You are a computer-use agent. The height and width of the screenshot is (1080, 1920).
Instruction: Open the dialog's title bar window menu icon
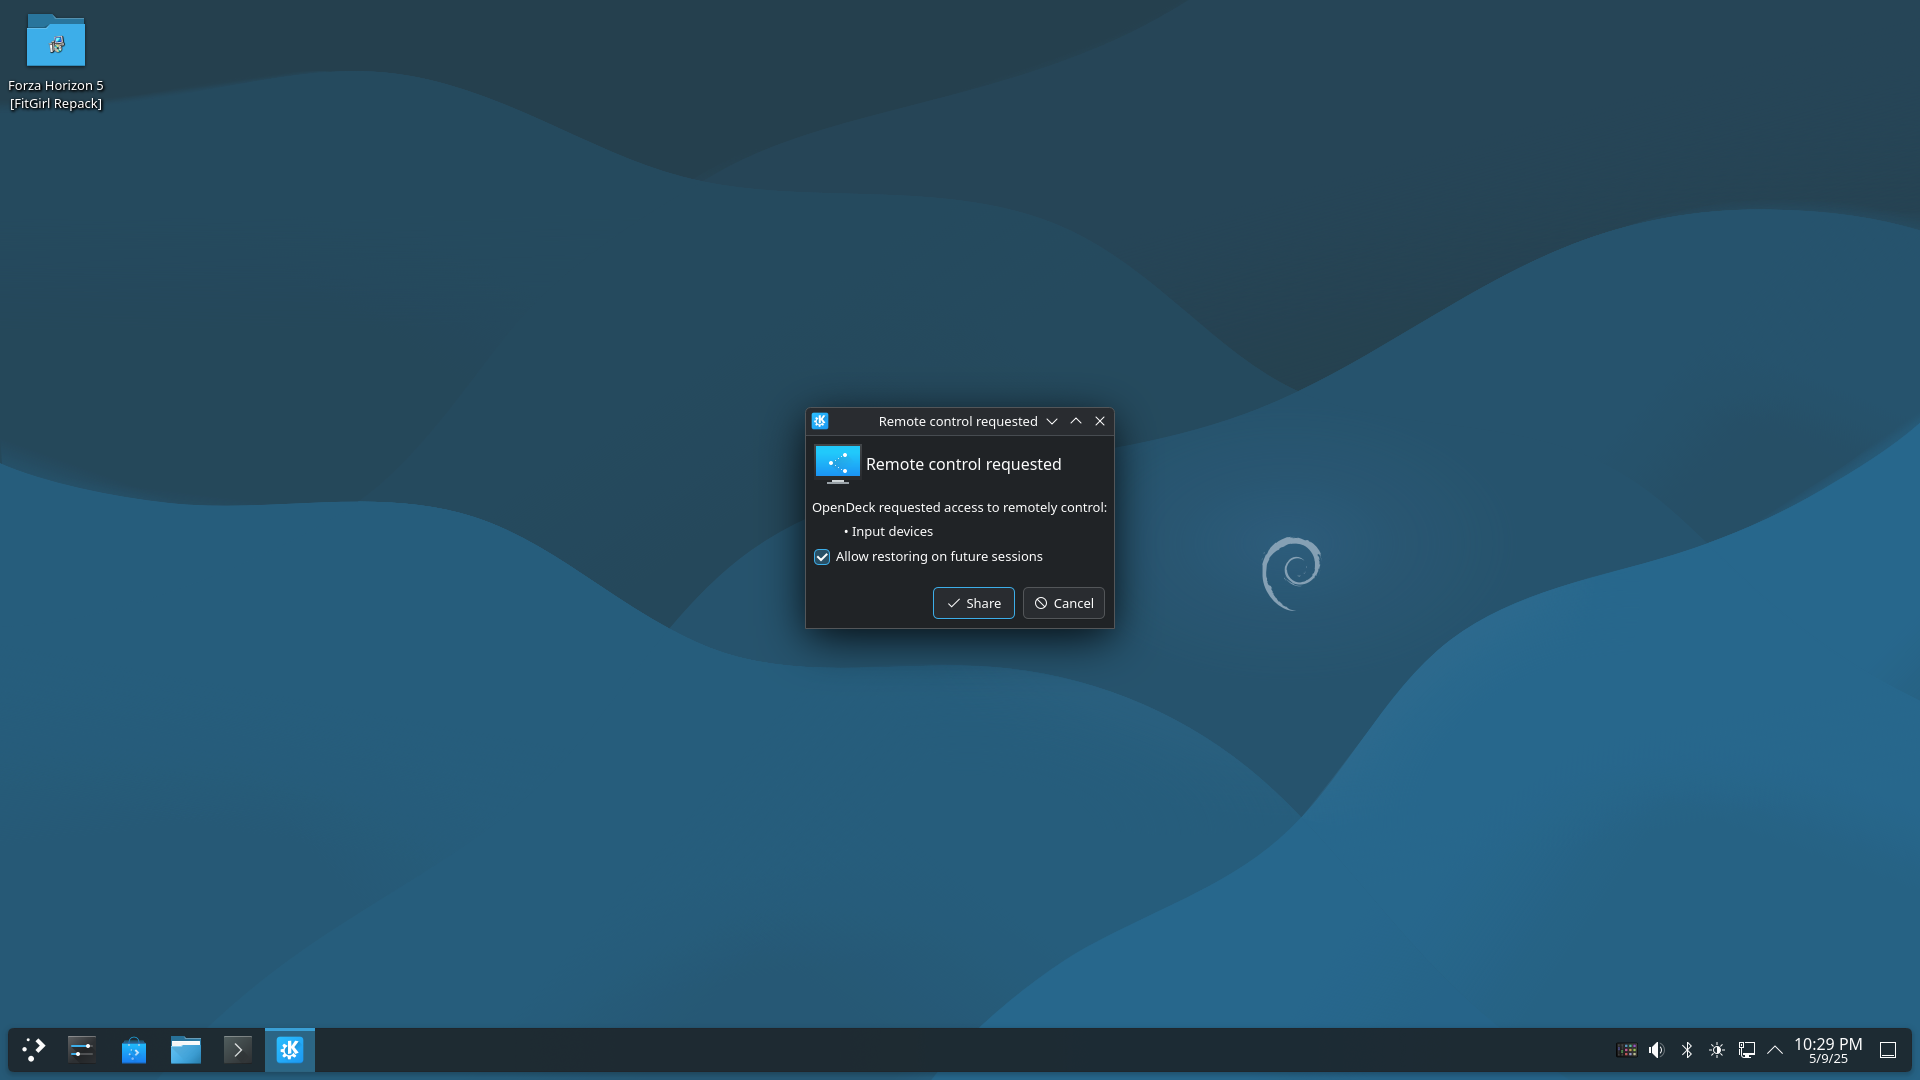[x=820, y=421]
